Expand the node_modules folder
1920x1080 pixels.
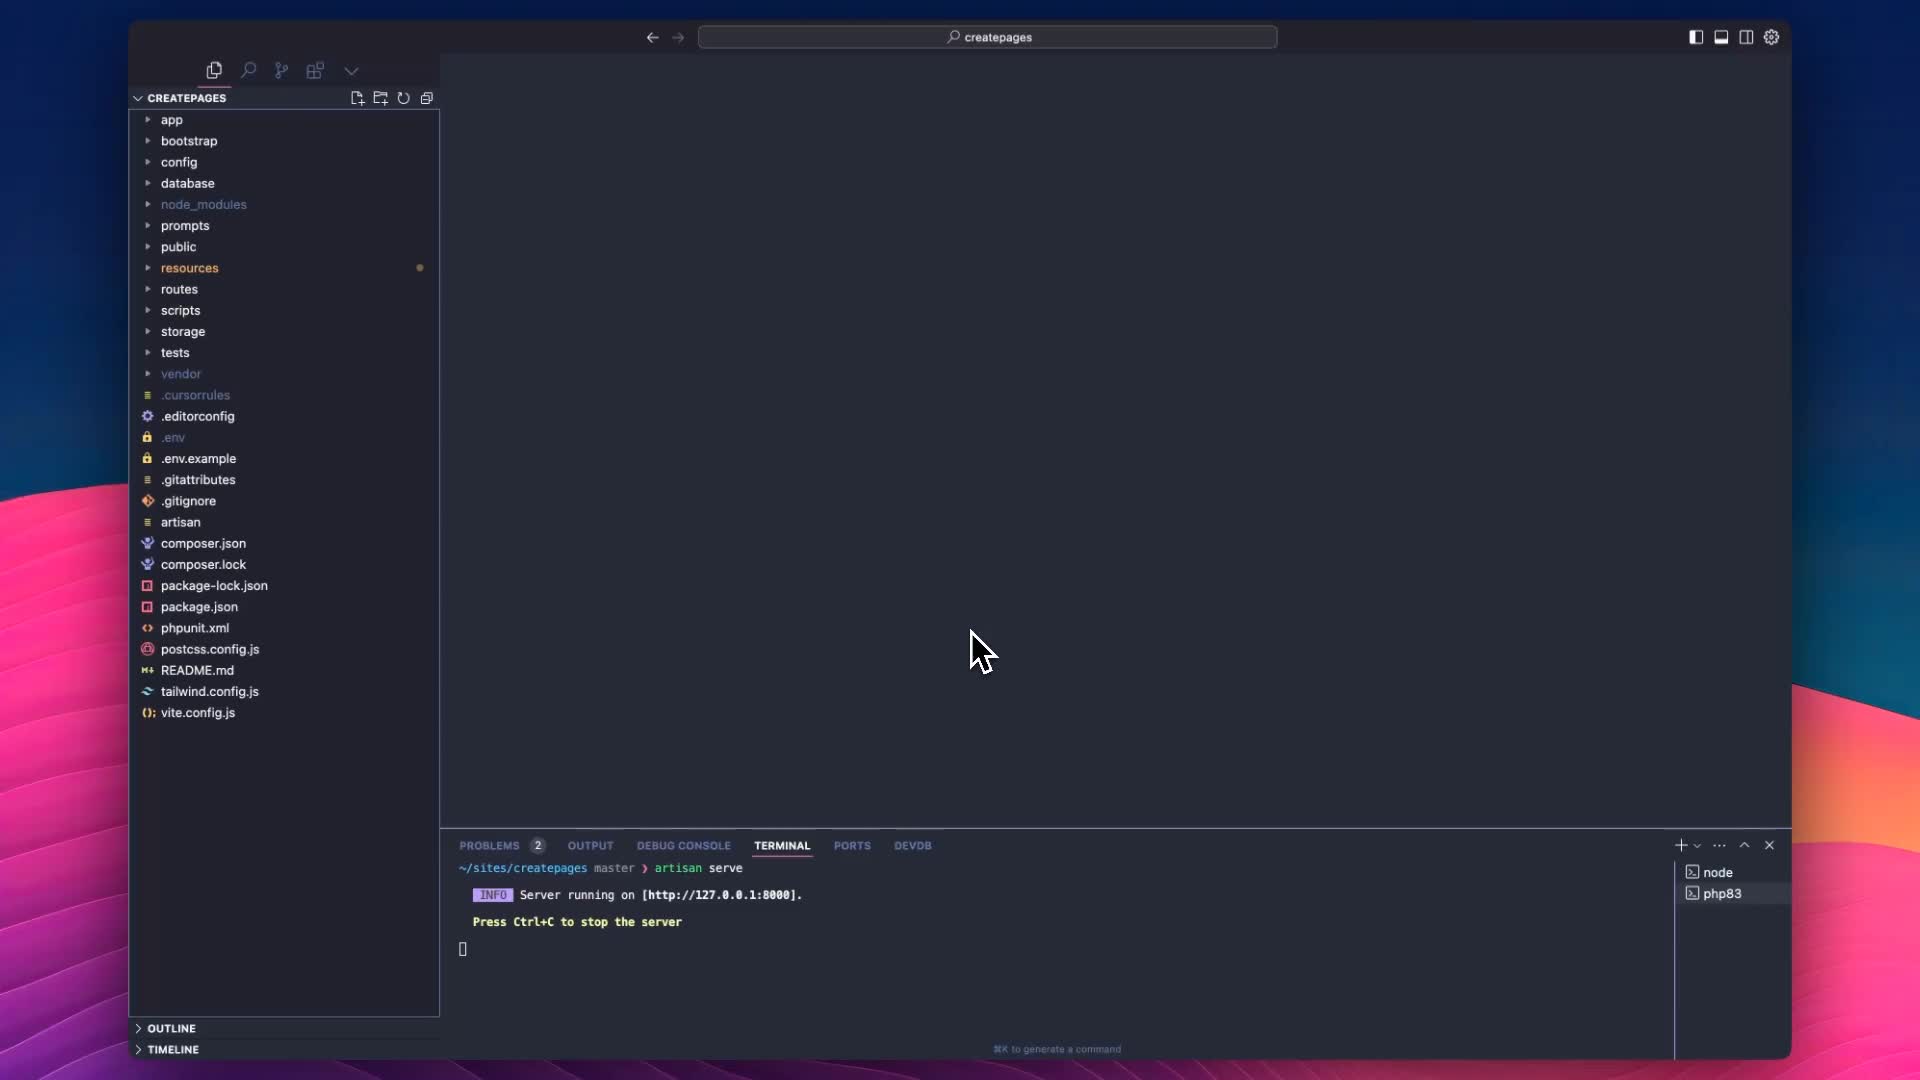pos(284,204)
